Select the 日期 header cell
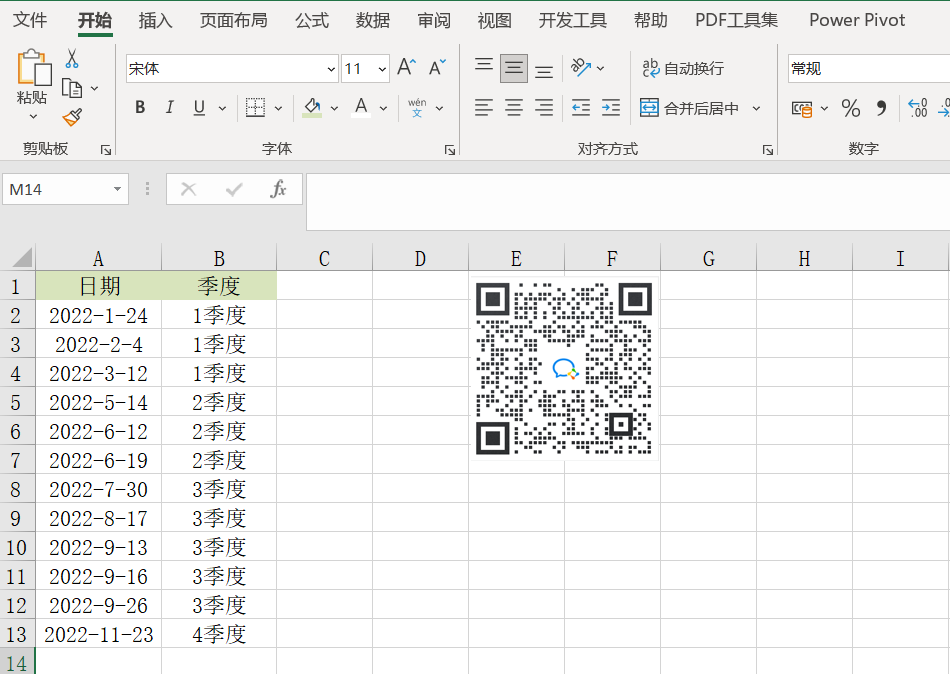 click(99, 286)
